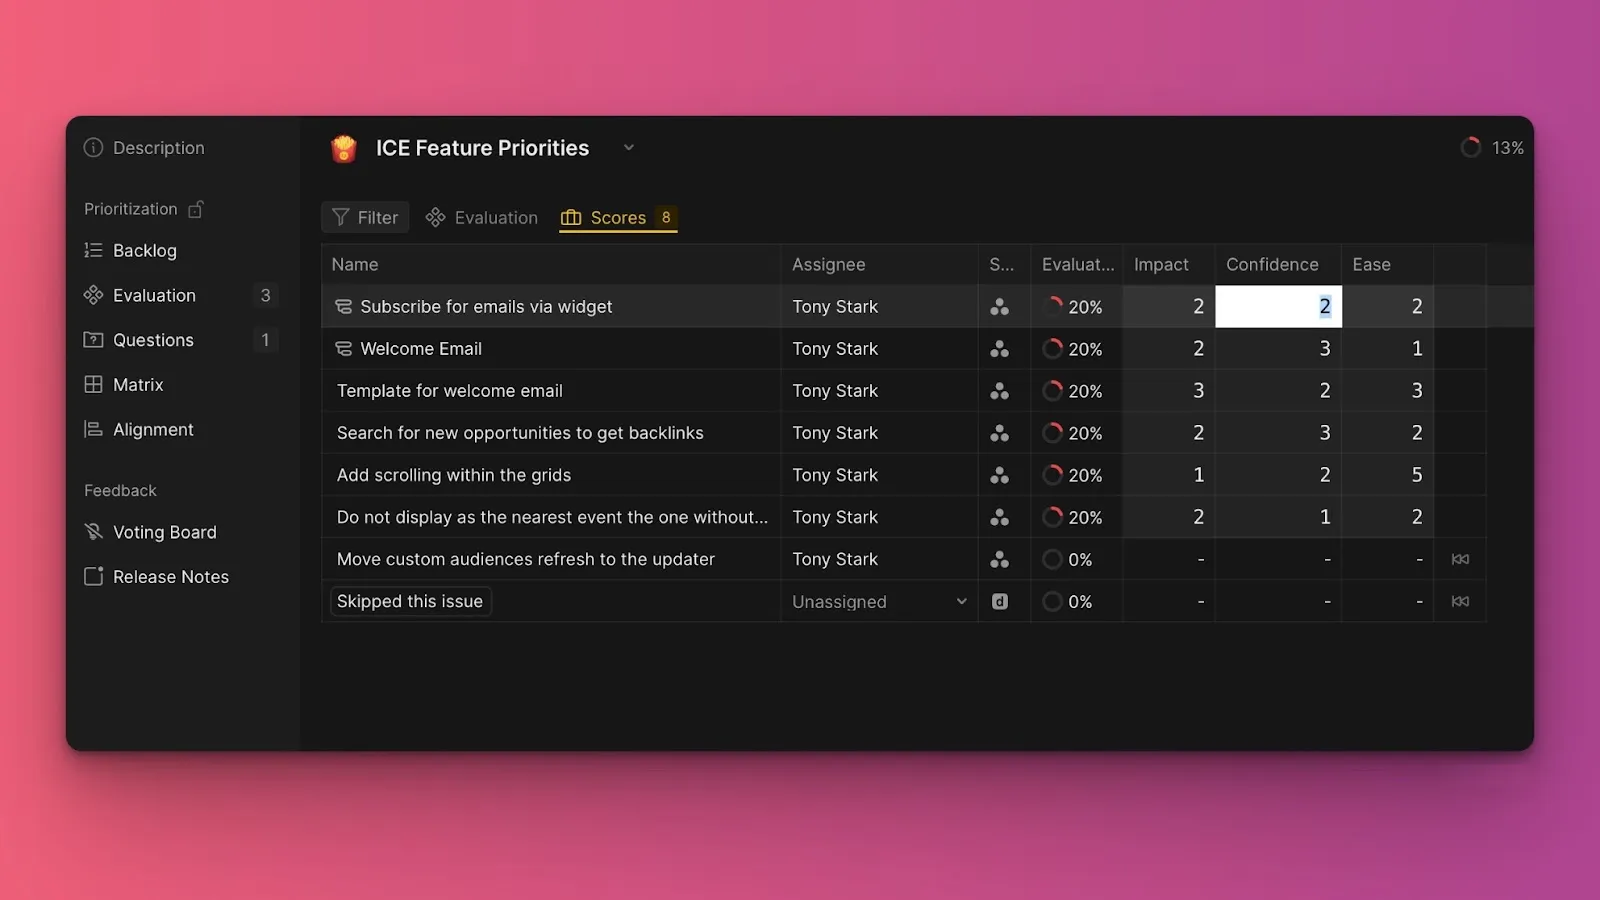Click the selected Confidence input cell
The image size is (1600, 900).
[x=1277, y=307]
